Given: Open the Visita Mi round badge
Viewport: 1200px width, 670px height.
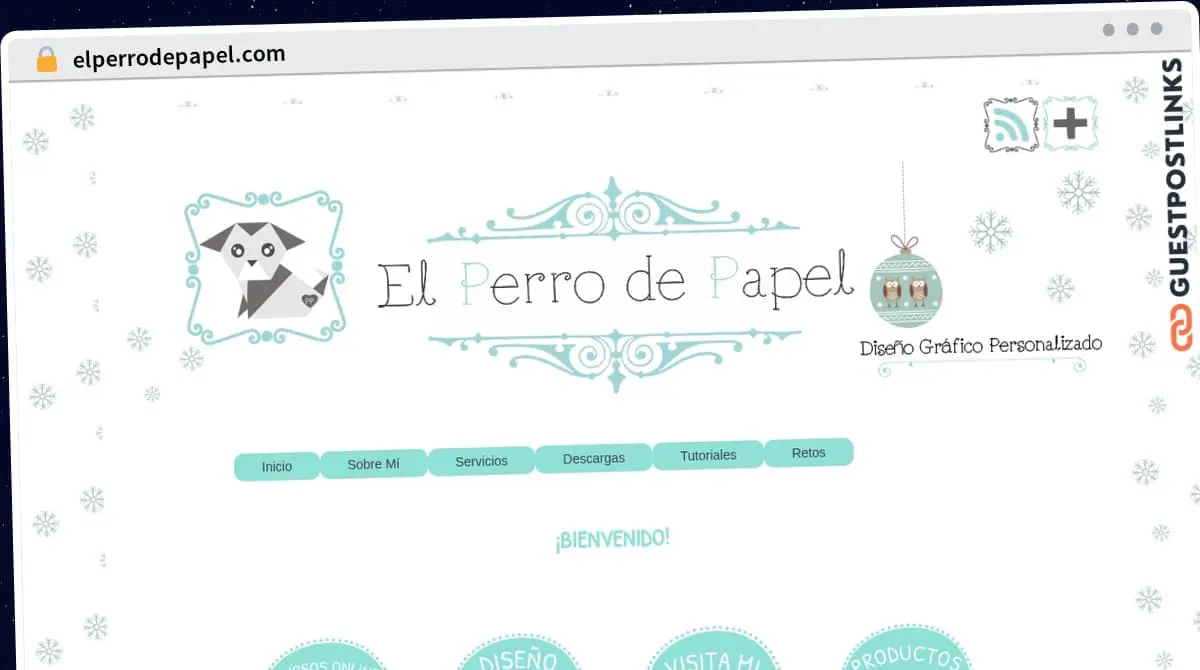Looking at the screenshot, I should (x=712, y=648).
